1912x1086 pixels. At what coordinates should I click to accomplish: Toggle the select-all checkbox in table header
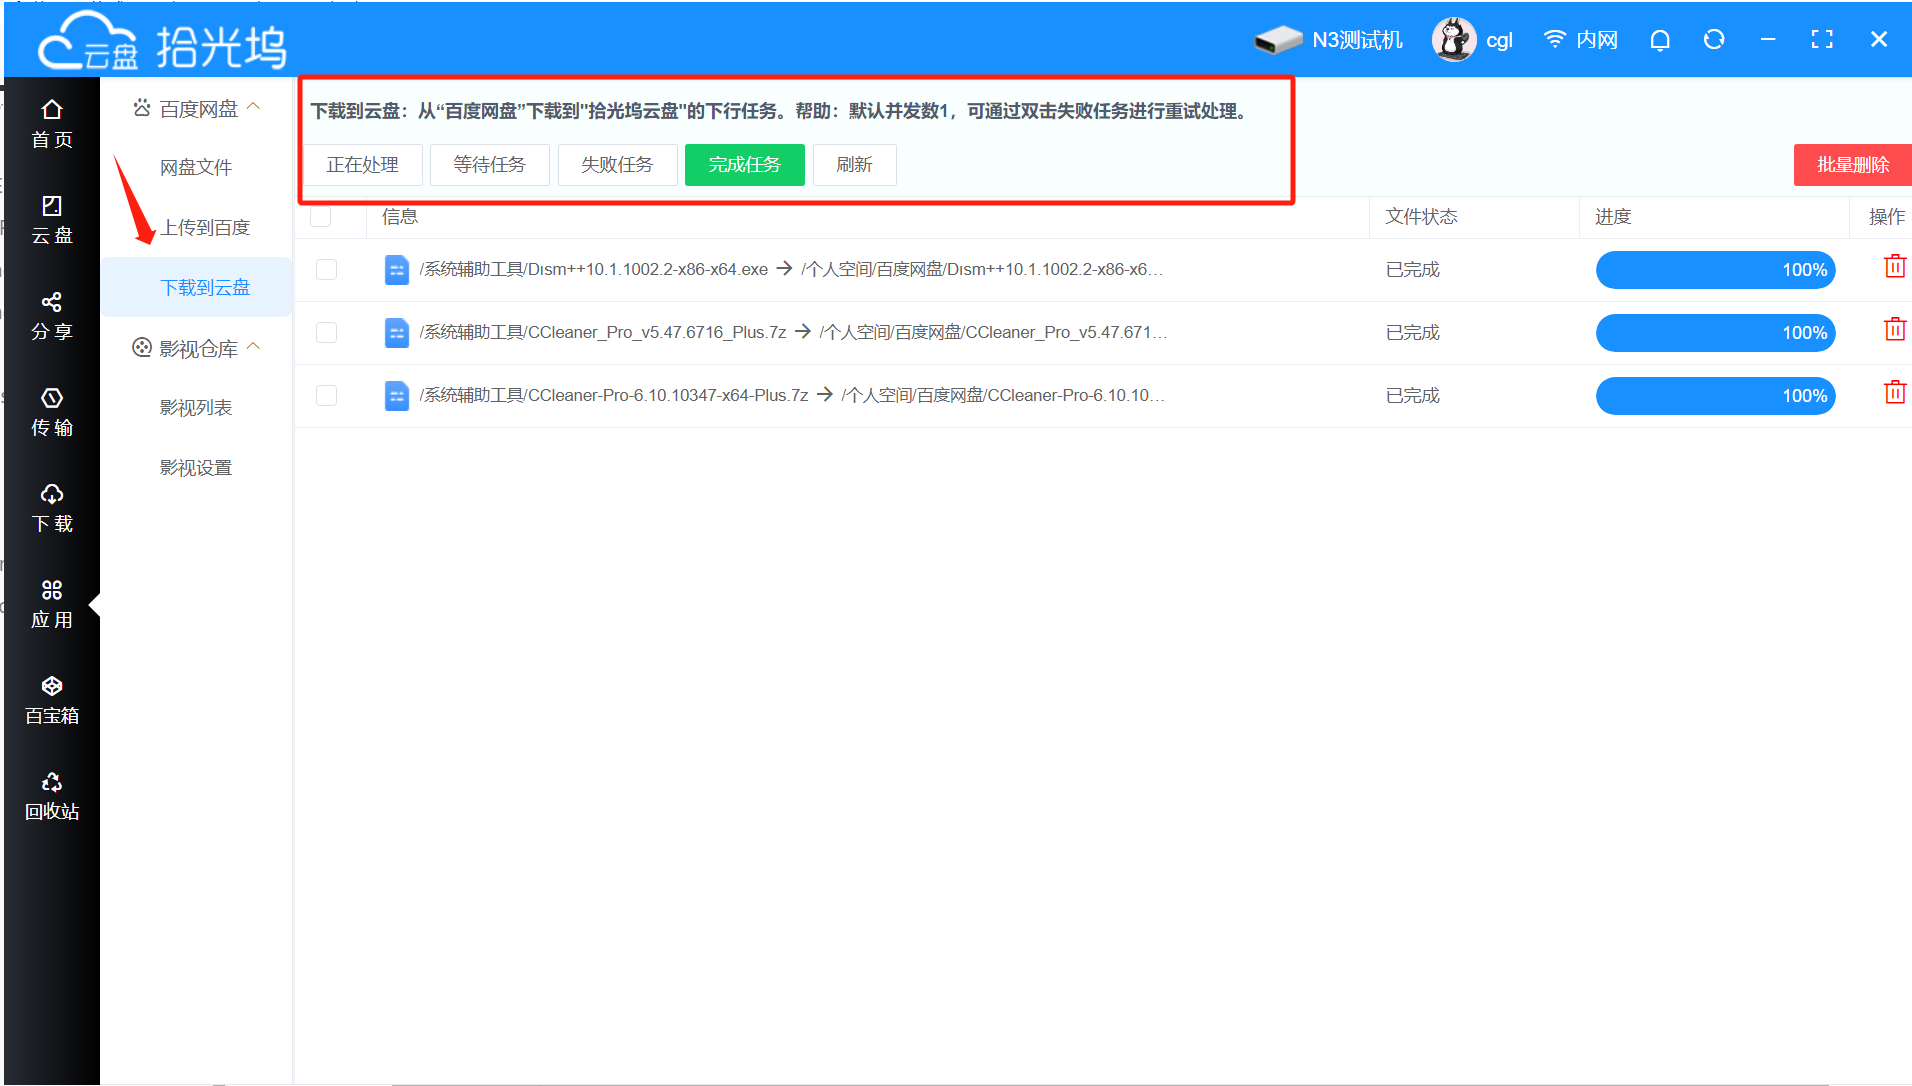coord(321,216)
